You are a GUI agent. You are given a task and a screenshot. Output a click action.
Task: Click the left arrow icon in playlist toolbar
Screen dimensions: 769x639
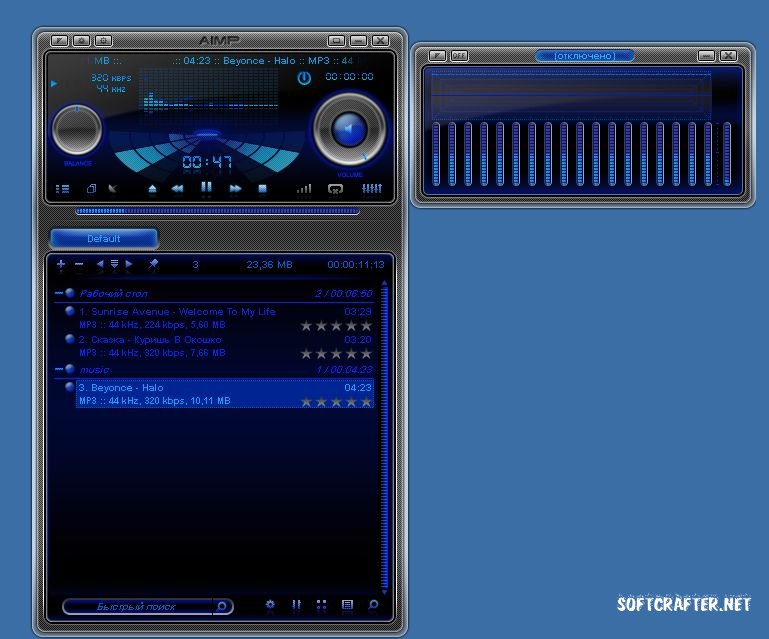[100, 264]
